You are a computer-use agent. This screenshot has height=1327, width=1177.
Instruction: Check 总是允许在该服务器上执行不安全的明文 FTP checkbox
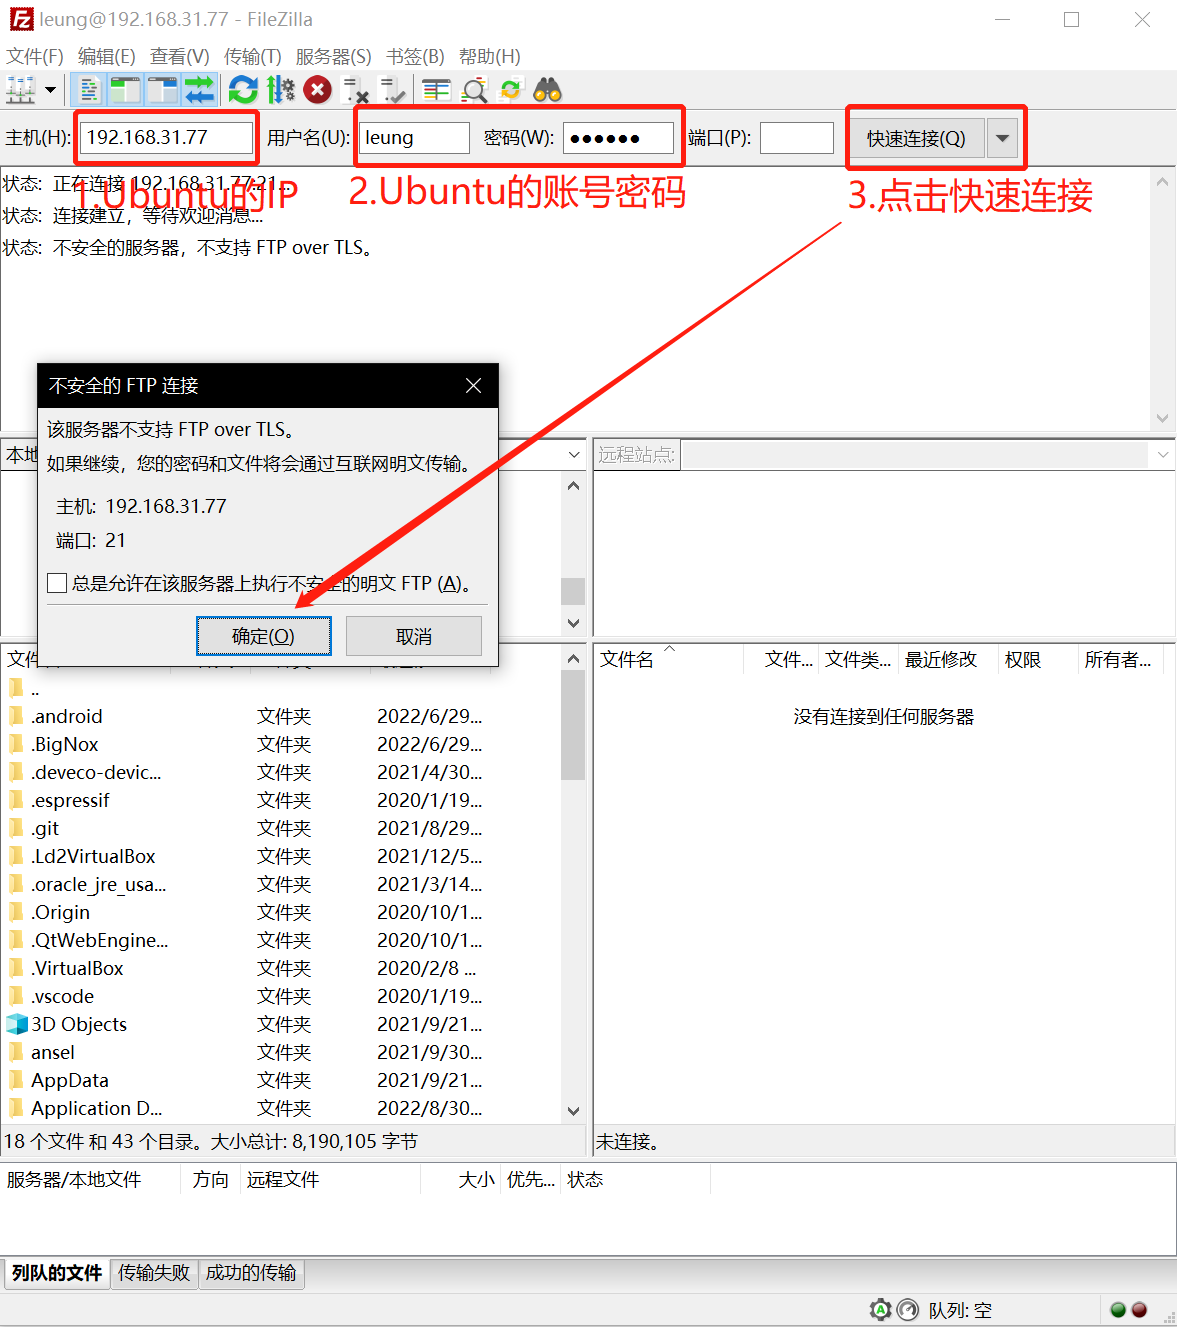[x=57, y=583]
